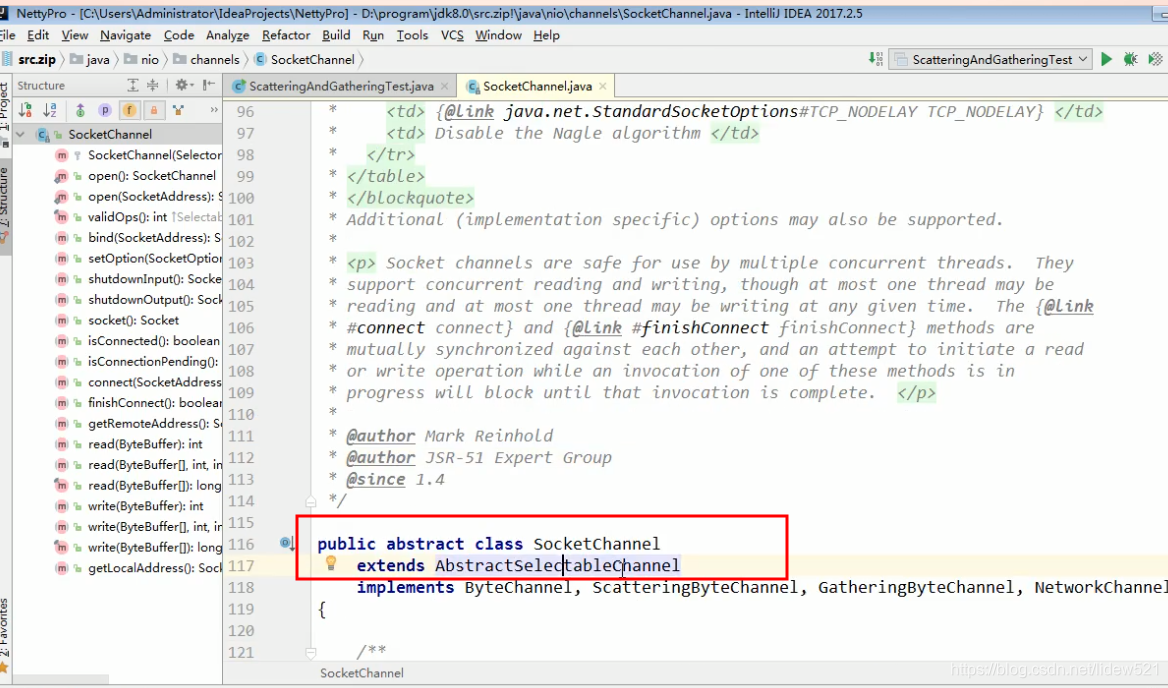Click the intention light bulb on line 117
This screenshot has width=1168, height=688.
click(331, 564)
